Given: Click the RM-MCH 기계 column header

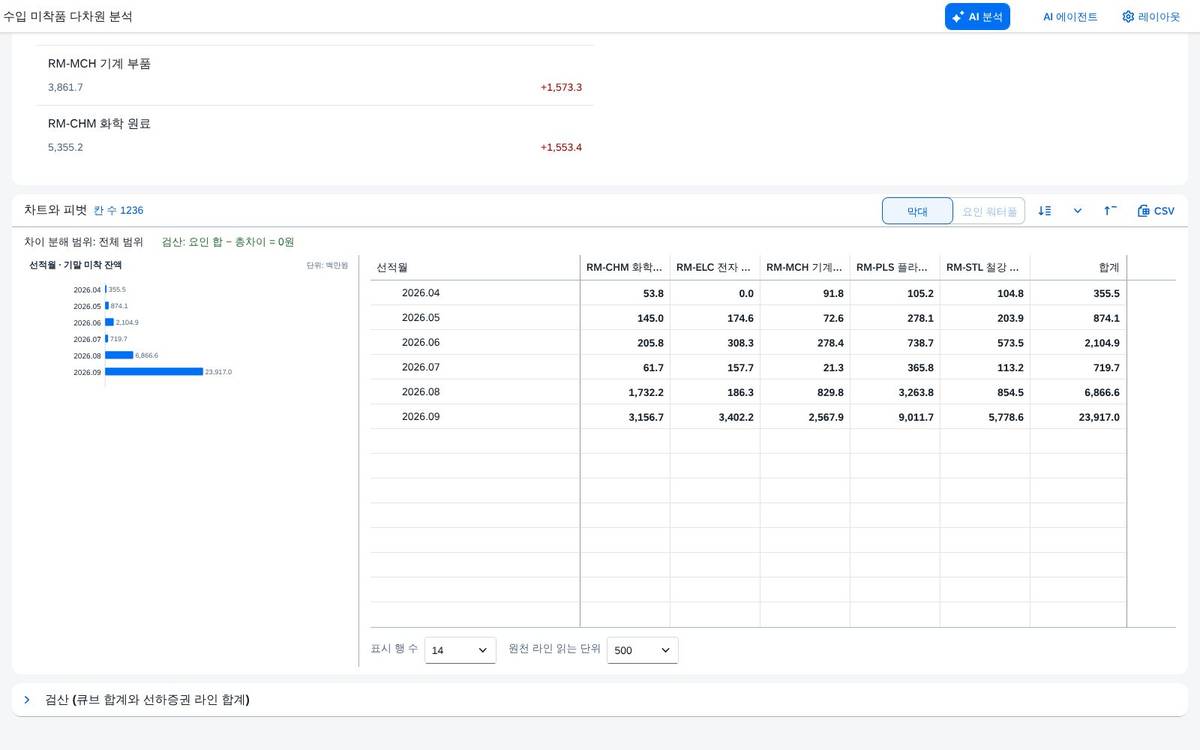Looking at the screenshot, I should pyautogui.click(x=805, y=267).
